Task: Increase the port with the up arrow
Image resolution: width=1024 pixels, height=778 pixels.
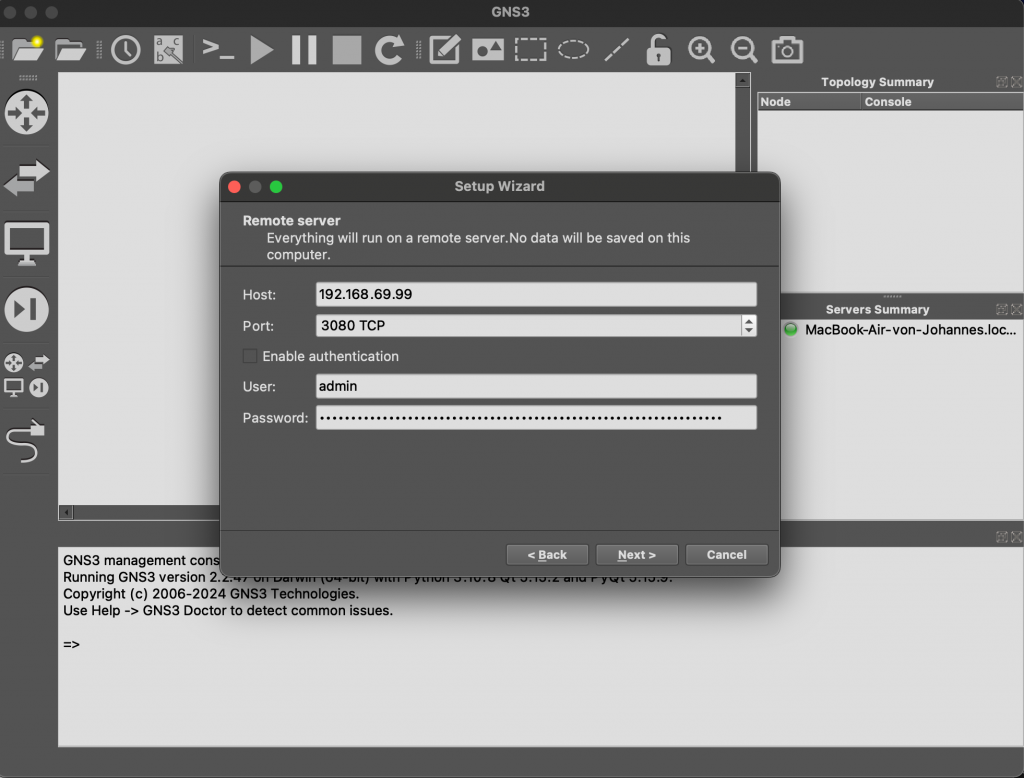Action: pyautogui.click(x=749, y=320)
